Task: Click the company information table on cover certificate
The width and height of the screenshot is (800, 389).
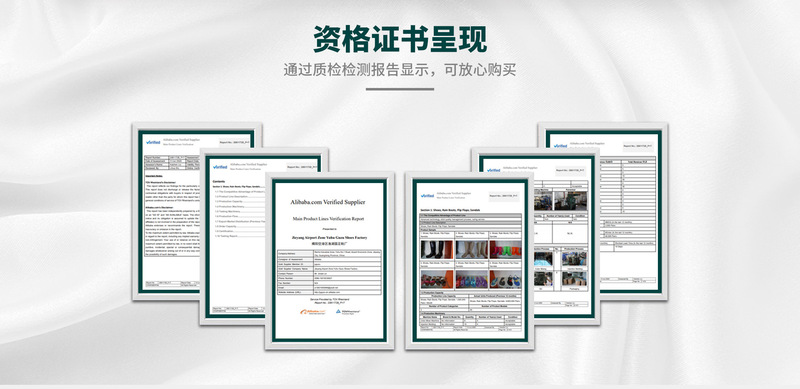Action: (x=330, y=271)
